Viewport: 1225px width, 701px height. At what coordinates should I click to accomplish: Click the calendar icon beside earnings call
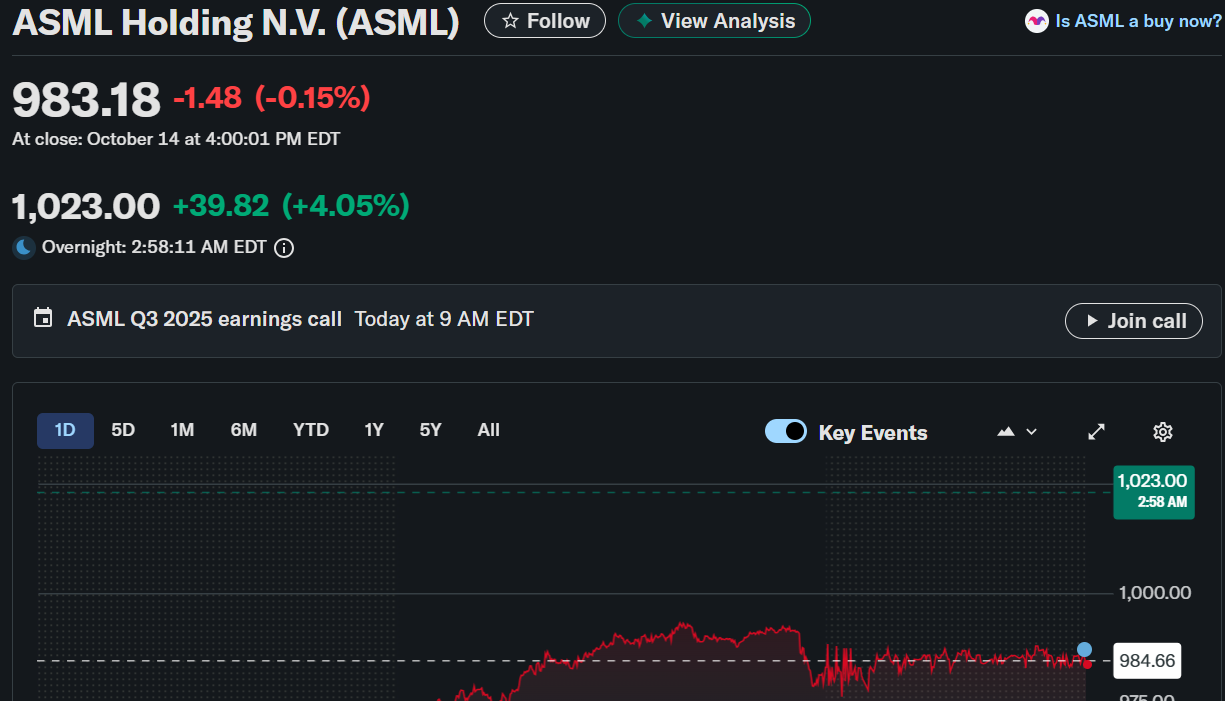point(43,319)
